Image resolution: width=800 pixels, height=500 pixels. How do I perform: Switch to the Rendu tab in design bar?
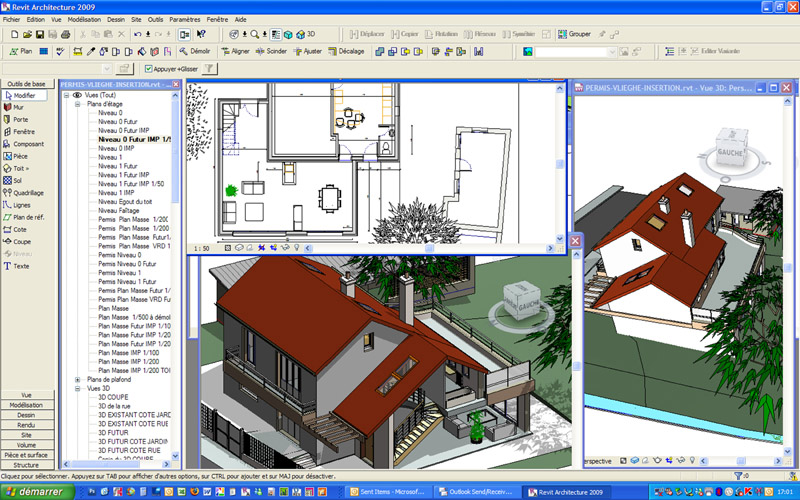click(x=26, y=425)
